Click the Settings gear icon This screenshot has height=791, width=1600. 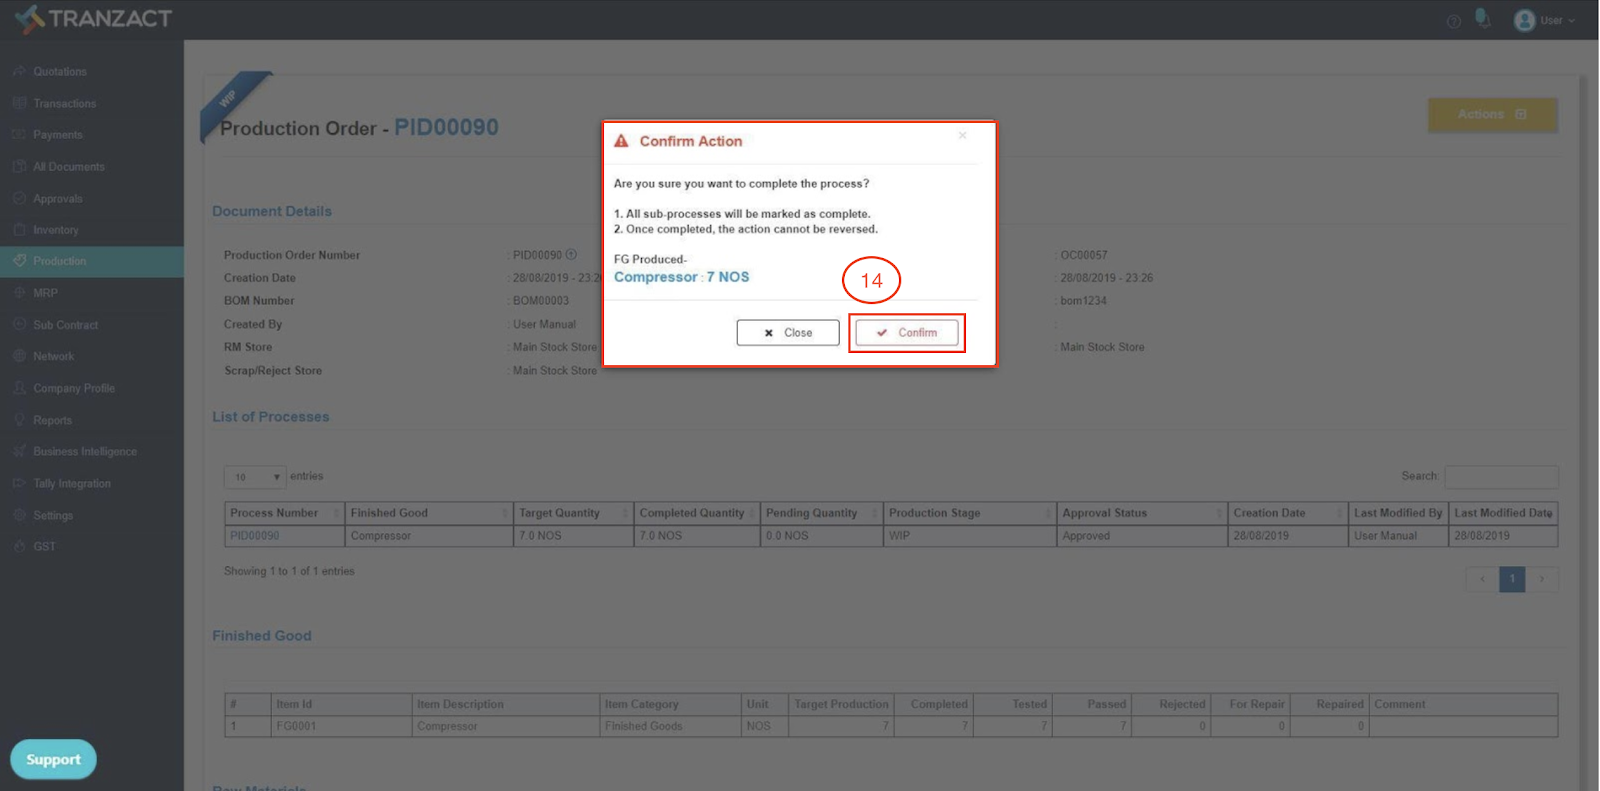(19, 514)
